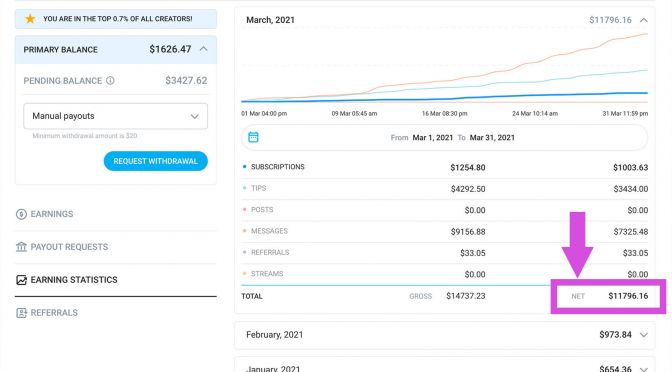Click the Earnings dollar icon

point(21,214)
